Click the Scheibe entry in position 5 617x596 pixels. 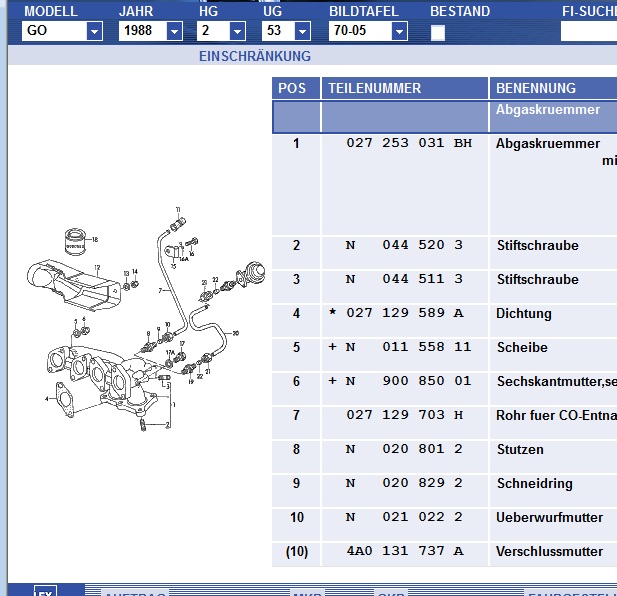(523, 348)
